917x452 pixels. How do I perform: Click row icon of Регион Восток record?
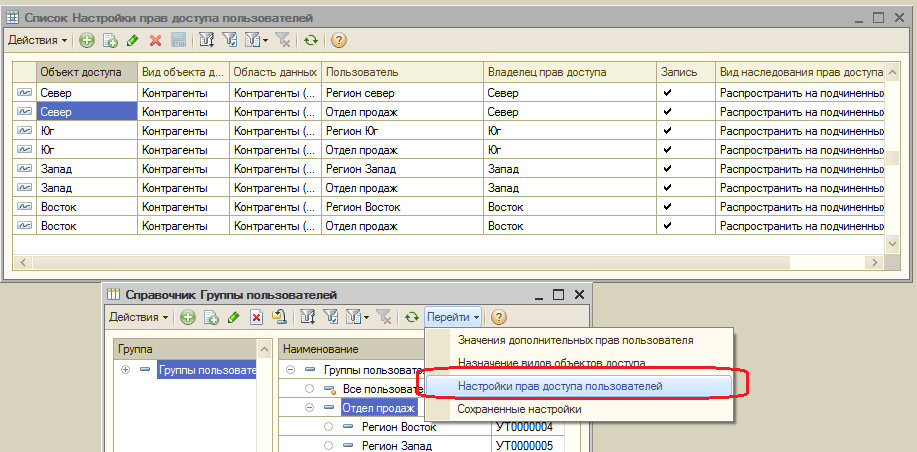pyautogui.click(x=25, y=207)
